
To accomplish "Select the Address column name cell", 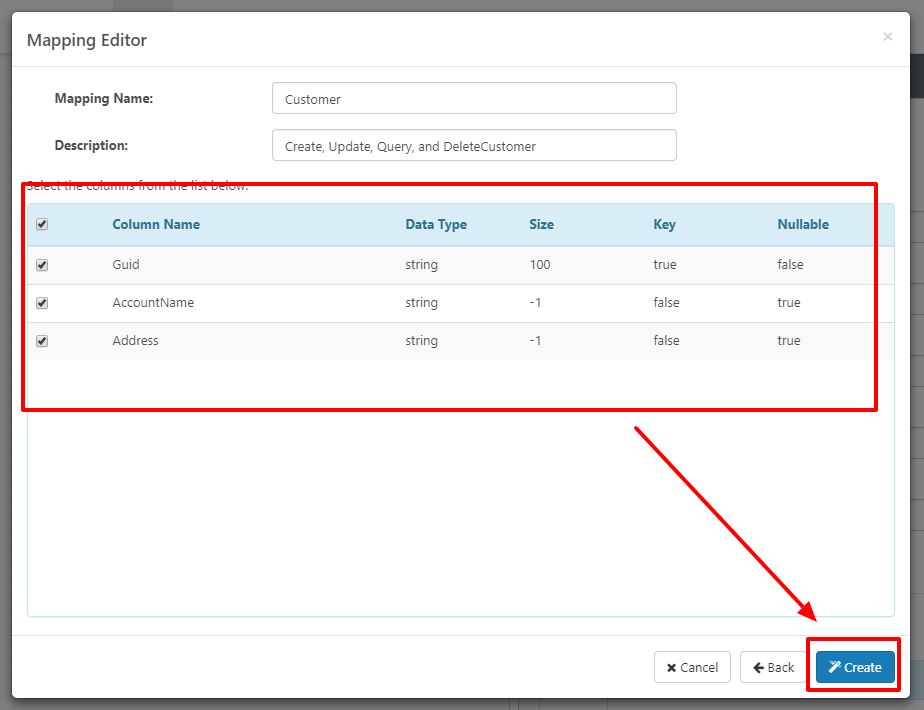I will click(x=135, y=341).
